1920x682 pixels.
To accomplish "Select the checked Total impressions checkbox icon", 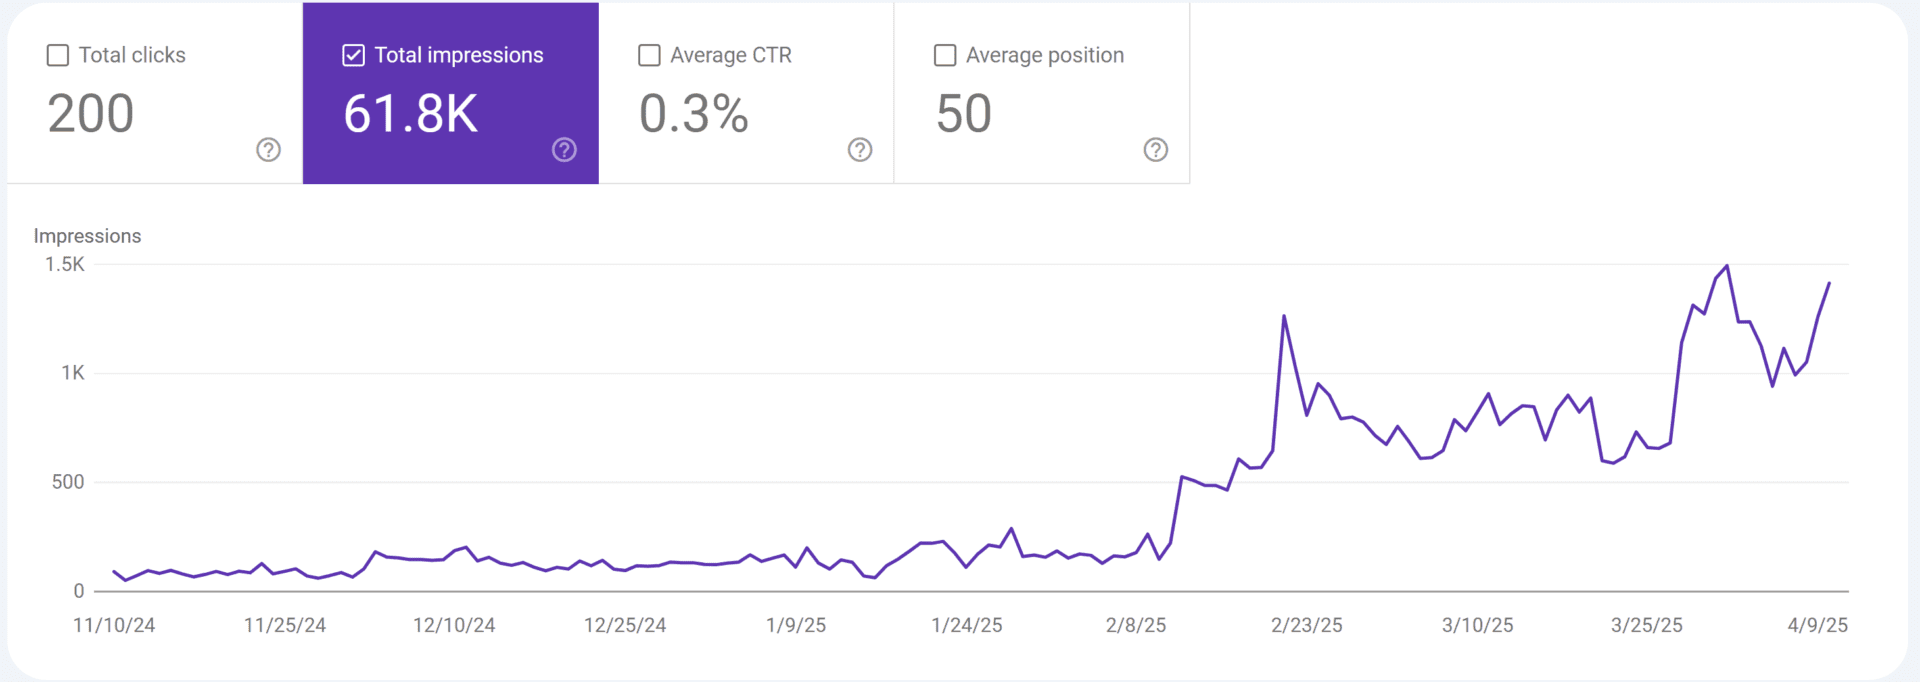I will point(352,55).
